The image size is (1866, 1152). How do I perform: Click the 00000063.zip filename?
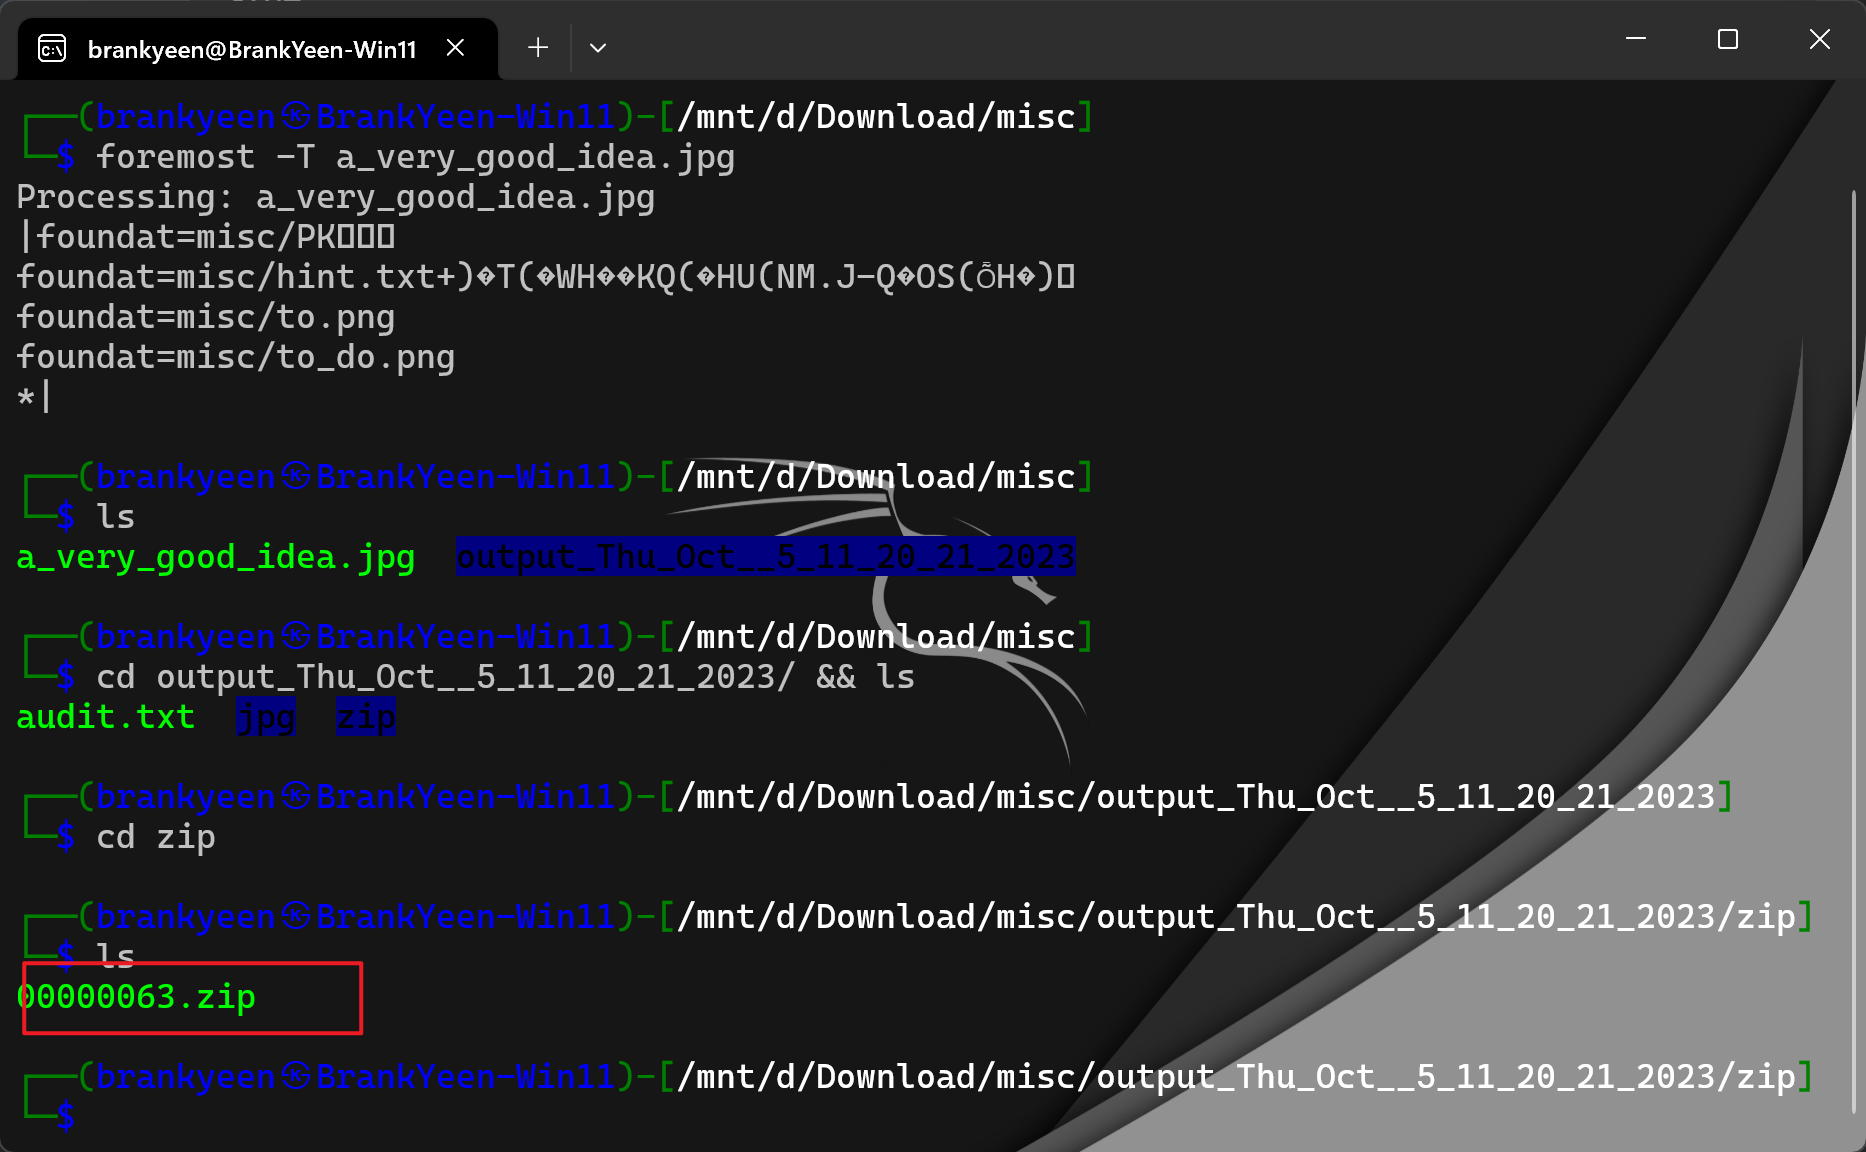(x=137, y=997)
